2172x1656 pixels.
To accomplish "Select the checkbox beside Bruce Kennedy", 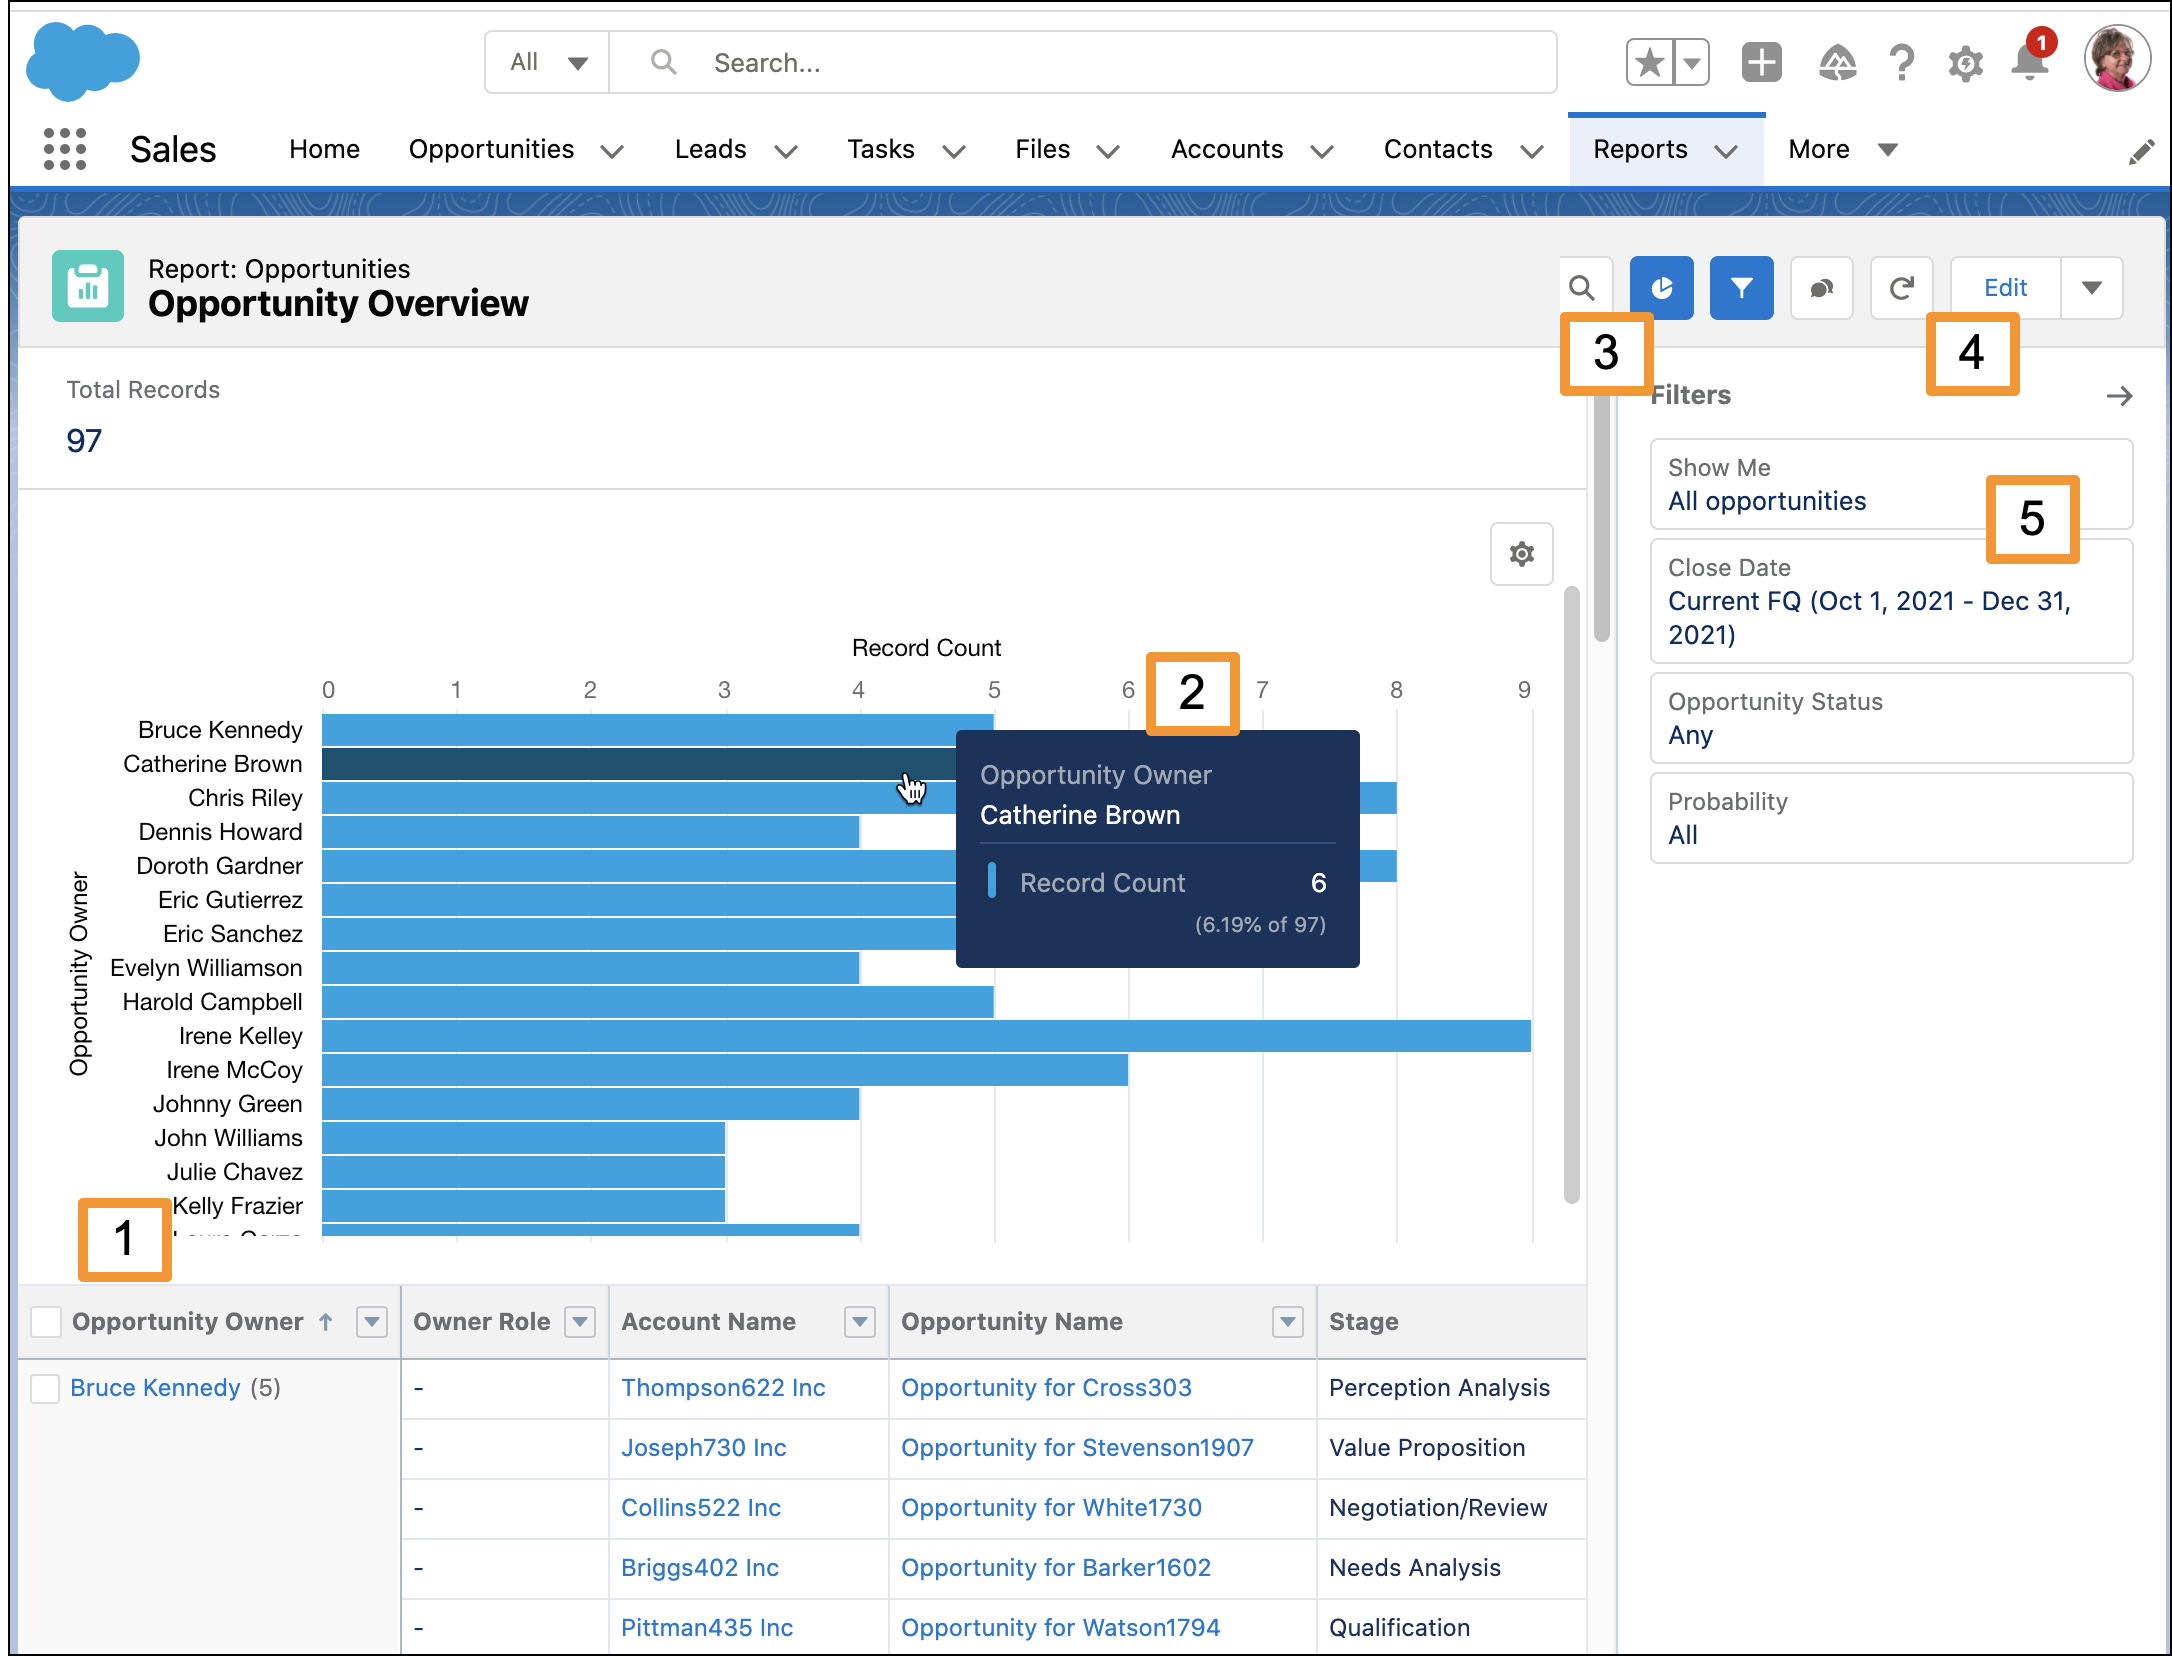I will tap(45, 1388).
